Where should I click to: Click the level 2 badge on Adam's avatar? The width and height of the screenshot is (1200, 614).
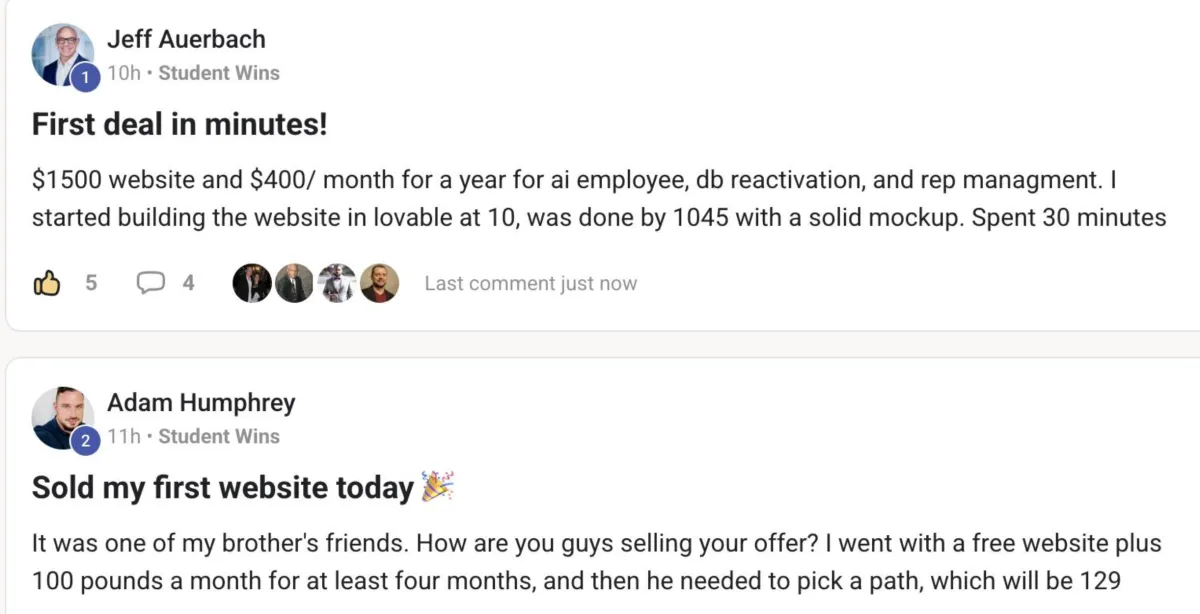point(85,440)
